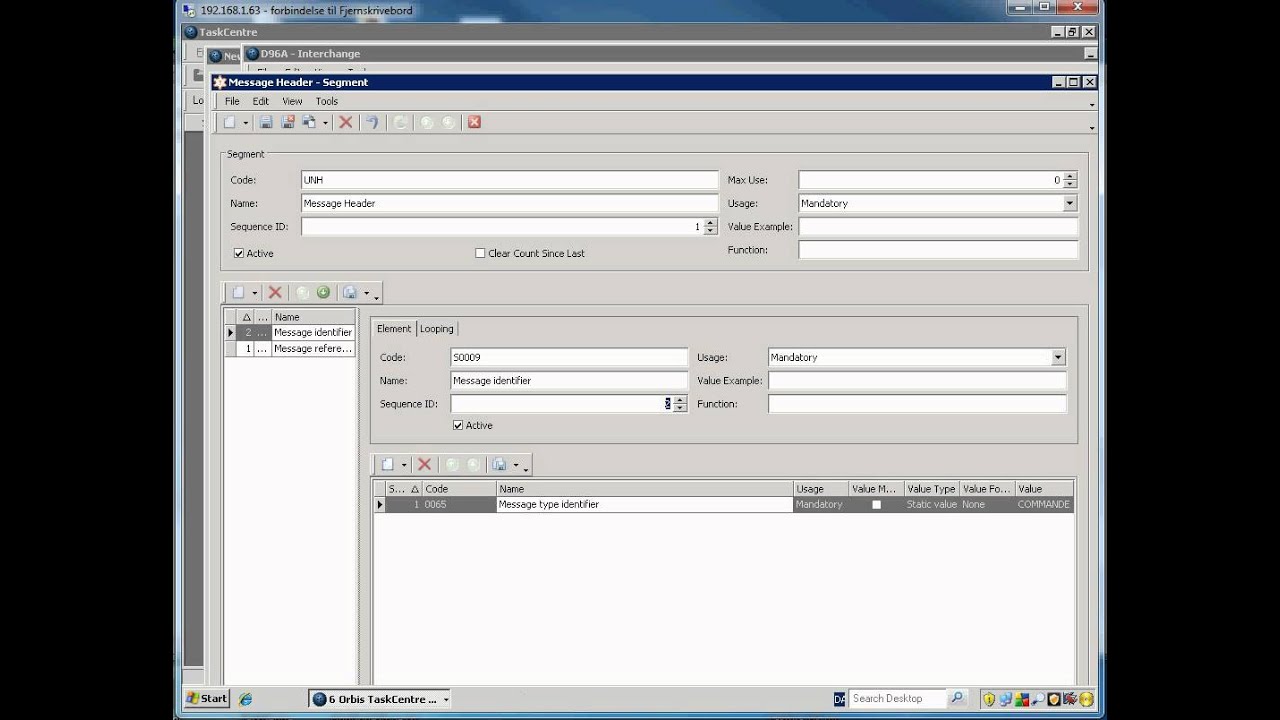
Task: Open the Save and New dropdown arrow
Action: pyautogui.click(x=325, y=123)
